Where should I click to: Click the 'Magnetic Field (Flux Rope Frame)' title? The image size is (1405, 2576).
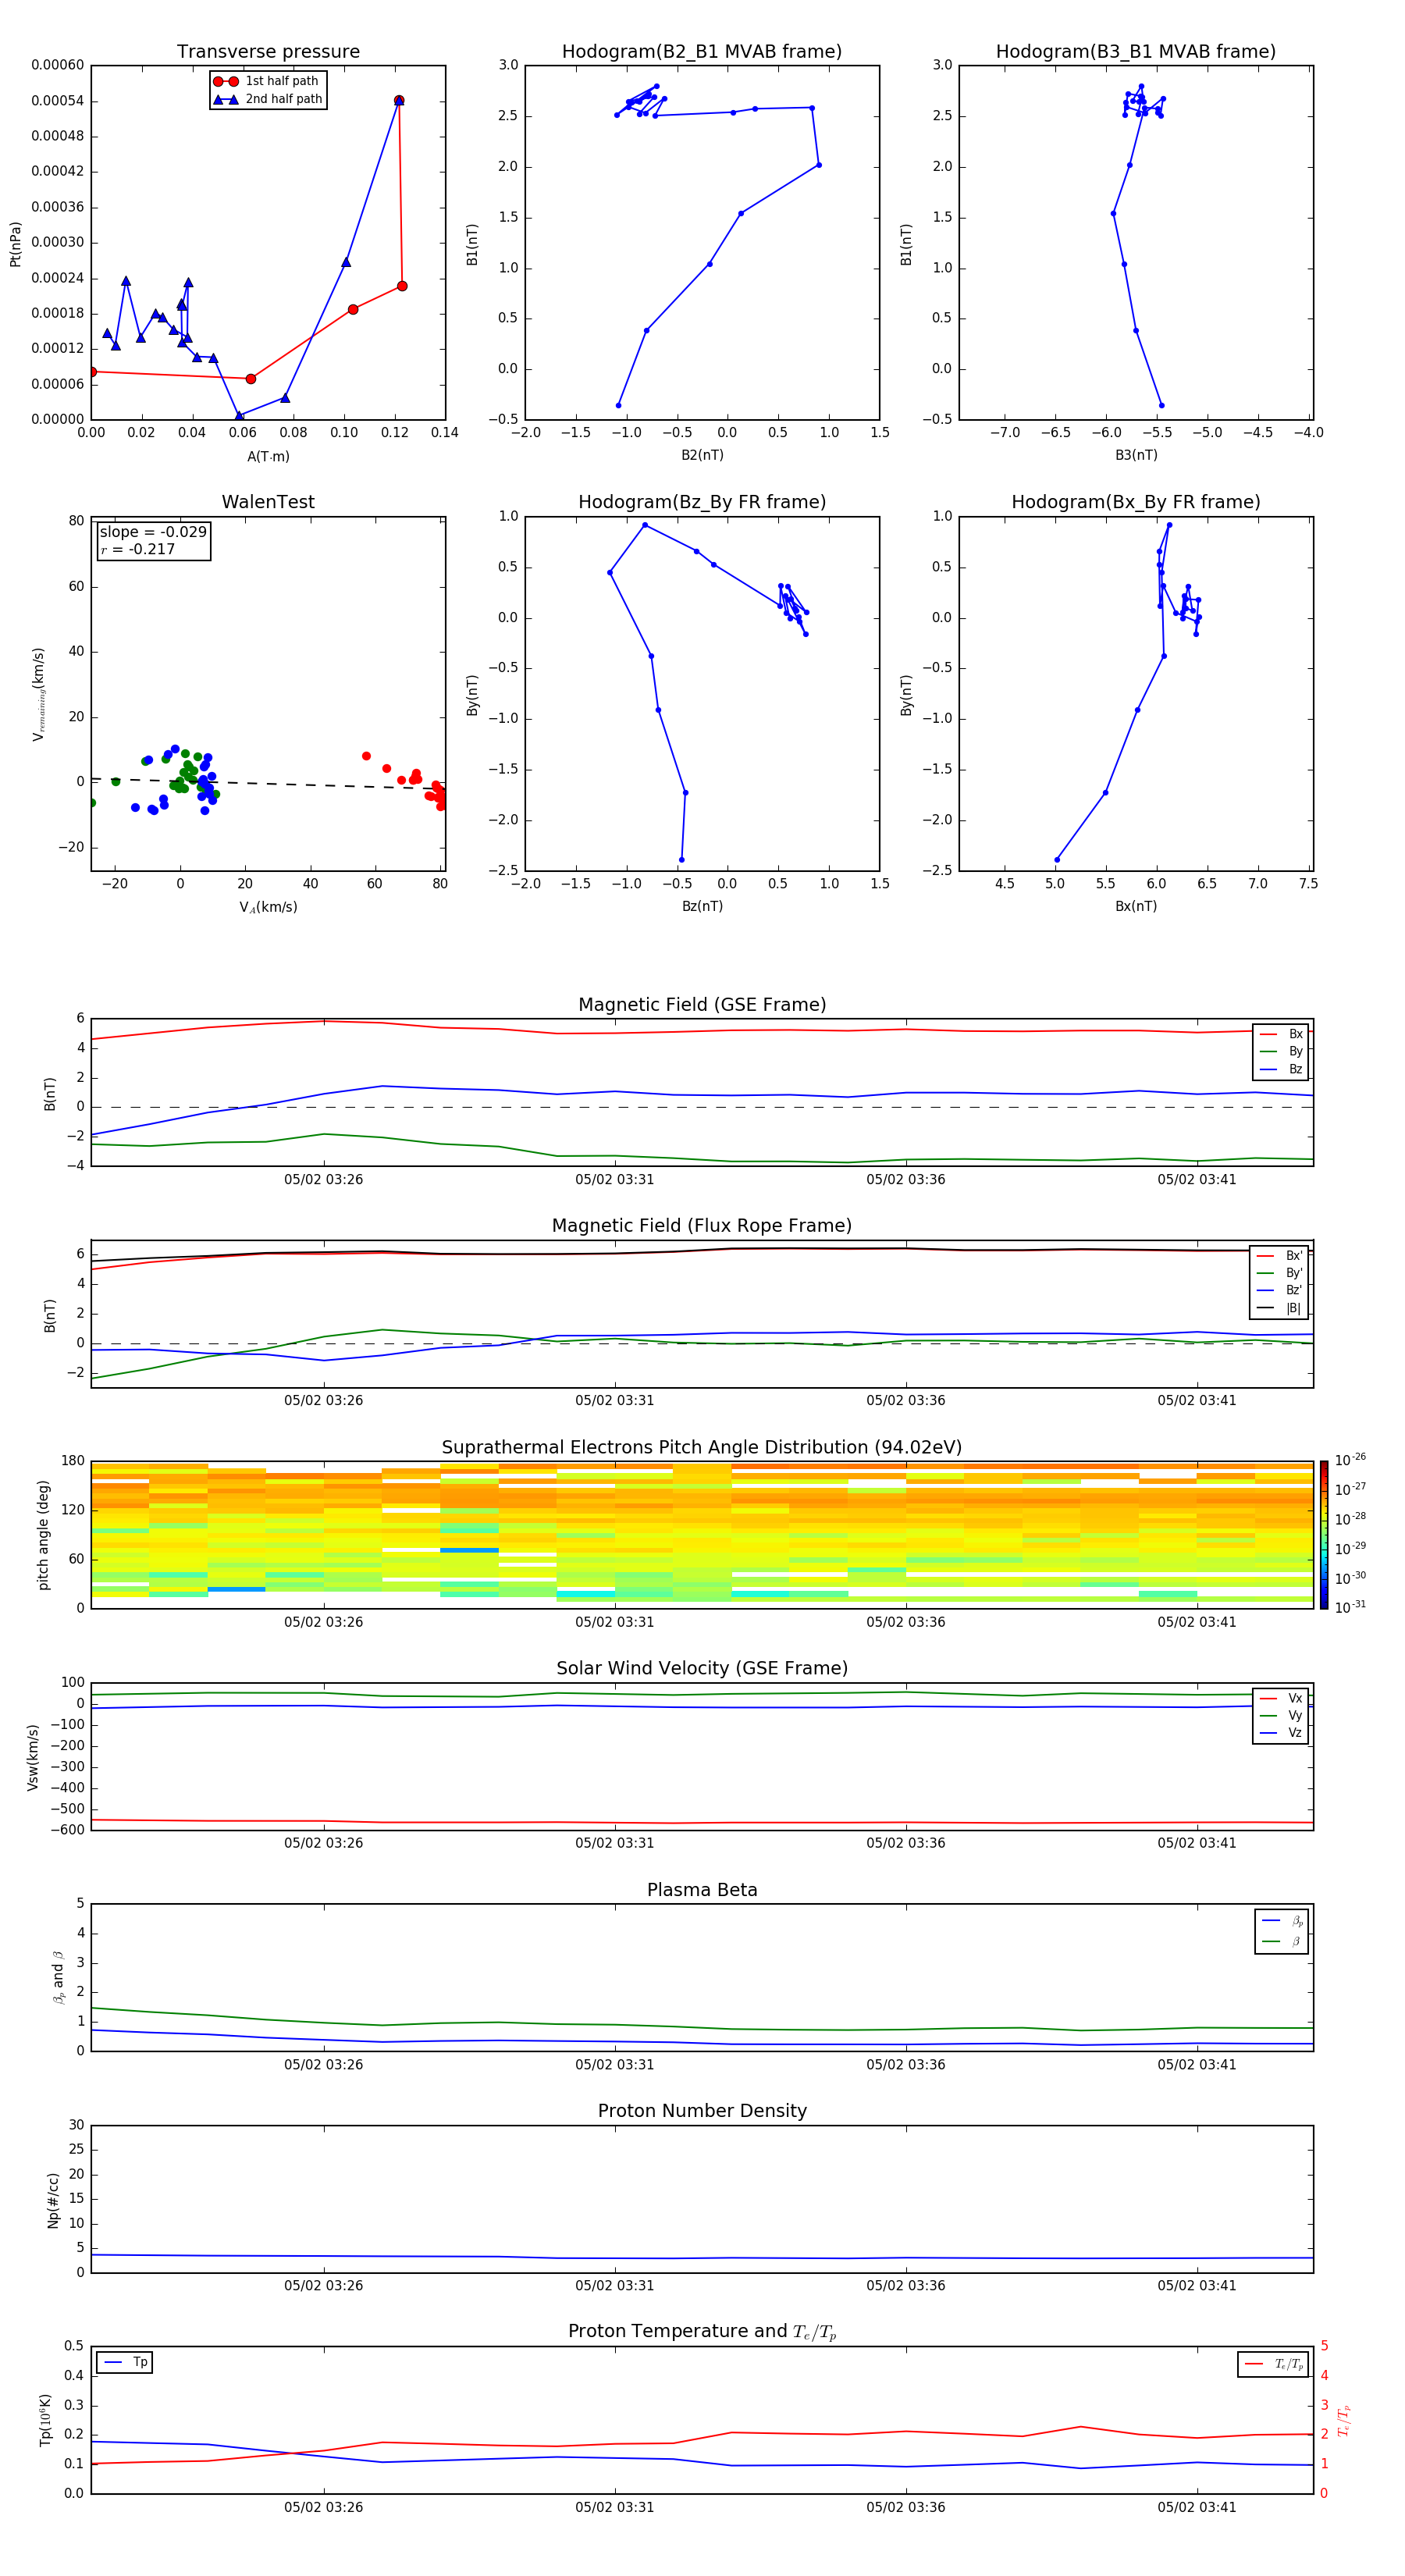[702, 1226]
